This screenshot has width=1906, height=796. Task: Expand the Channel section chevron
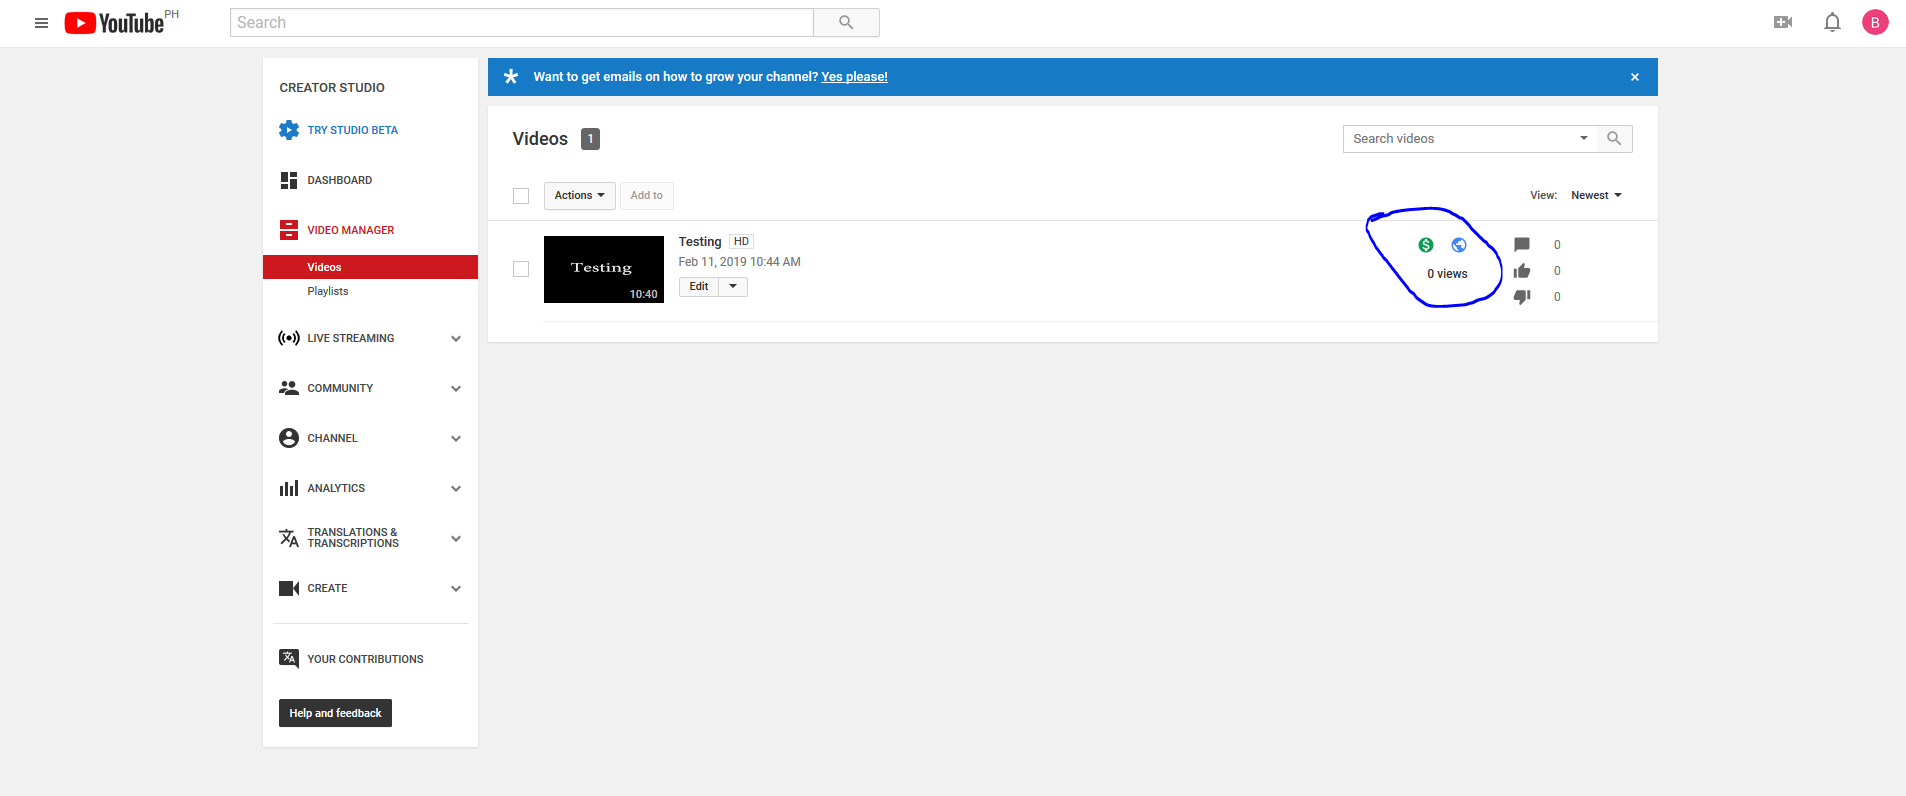pos(456,438)
